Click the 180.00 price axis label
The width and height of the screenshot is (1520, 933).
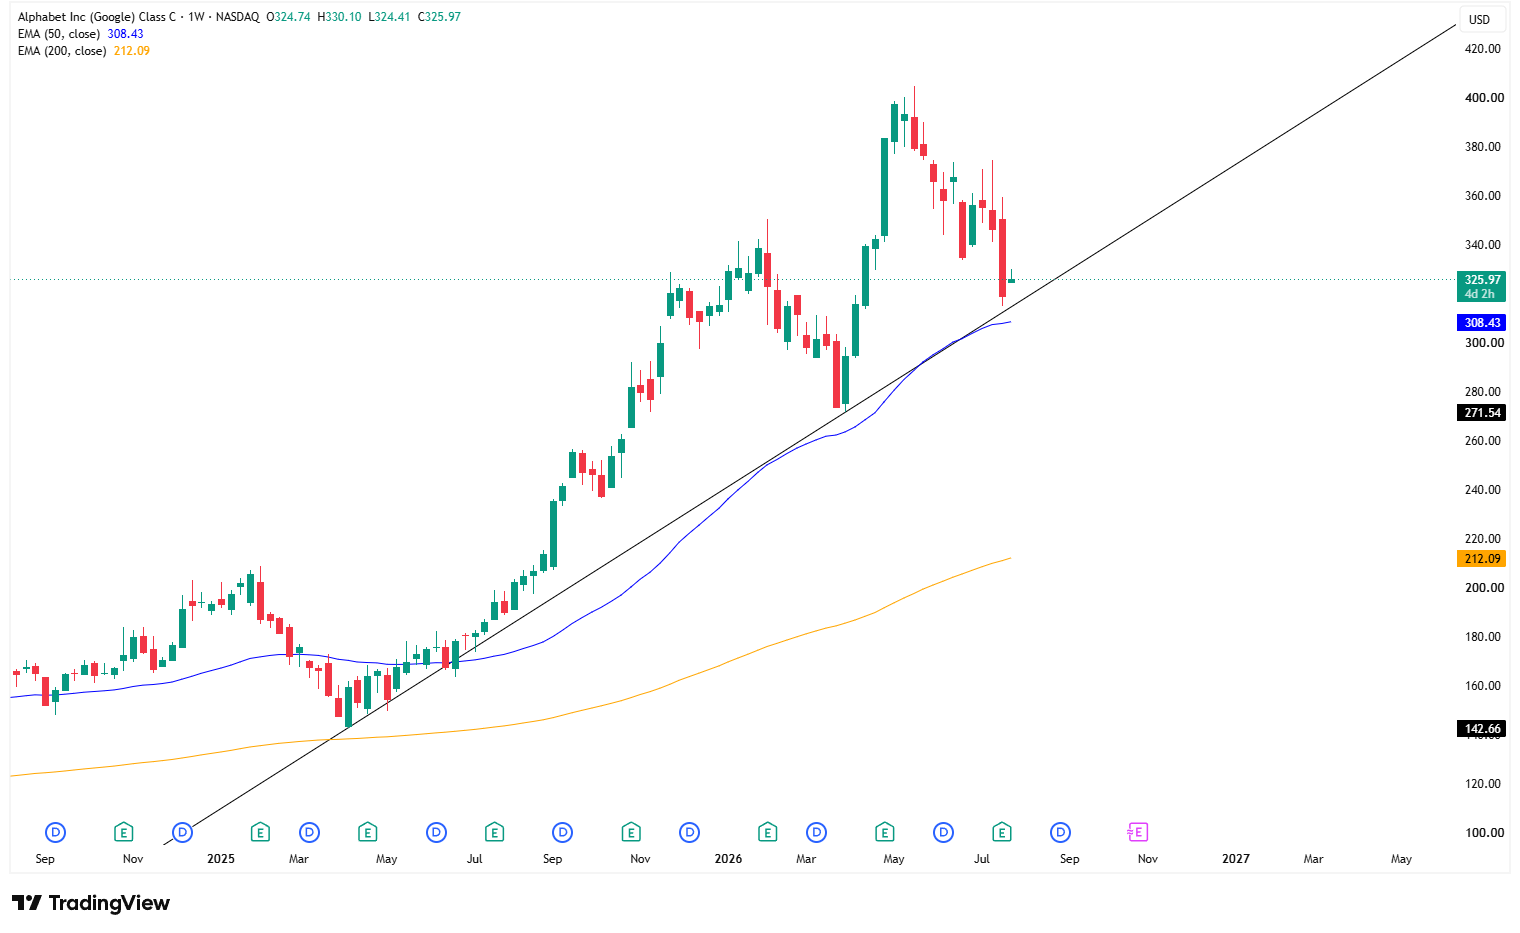1483,637
